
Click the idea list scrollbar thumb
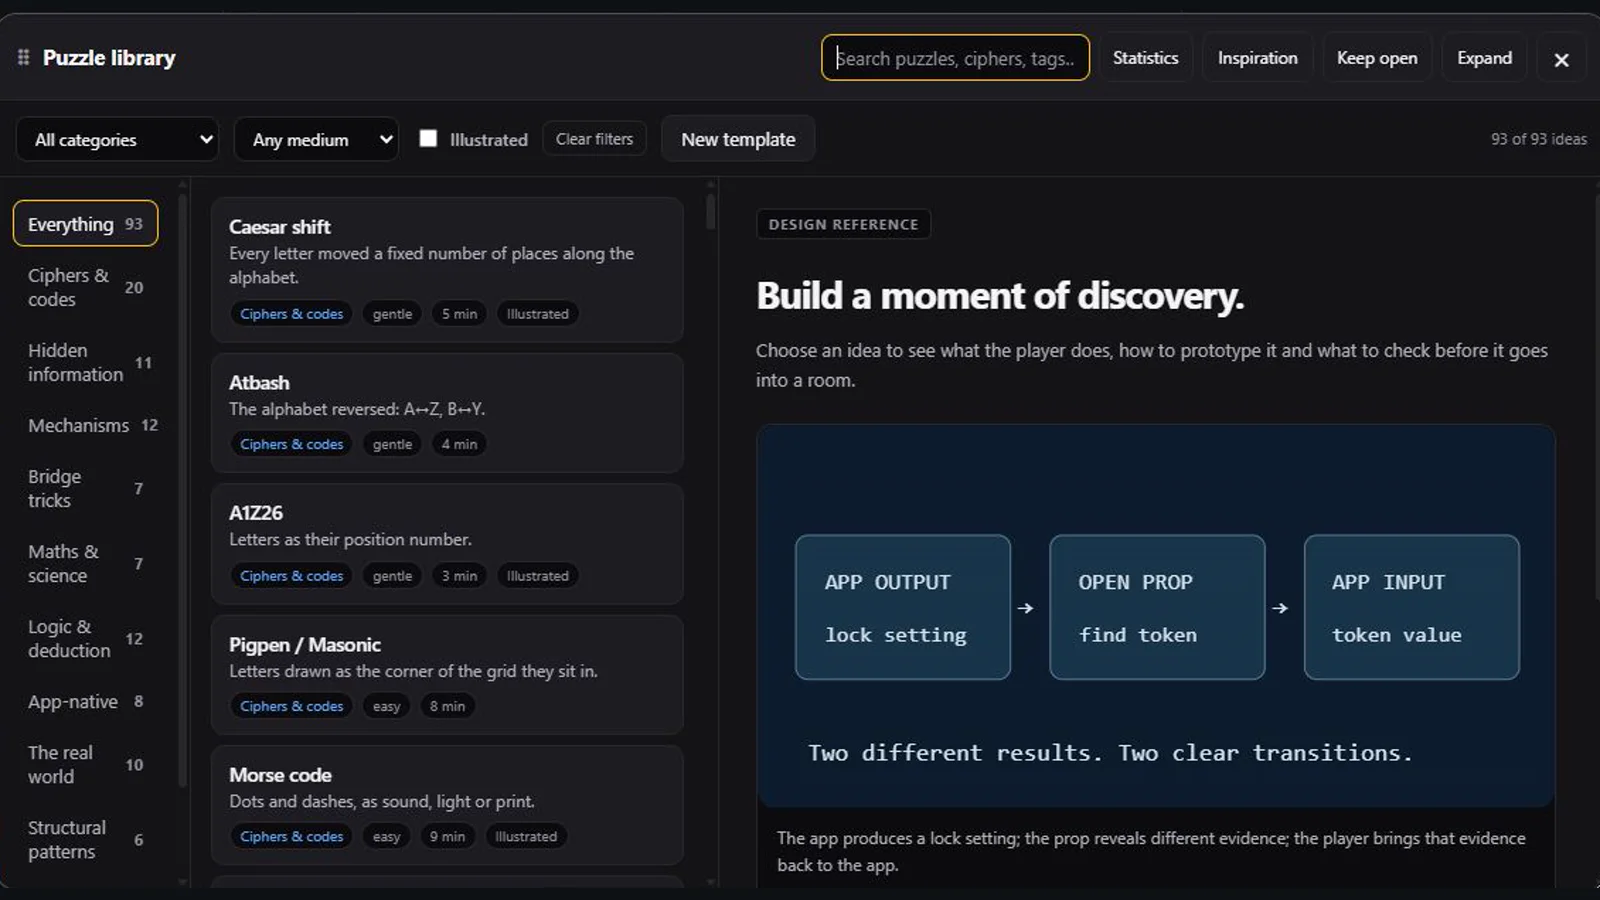(710, 211)
